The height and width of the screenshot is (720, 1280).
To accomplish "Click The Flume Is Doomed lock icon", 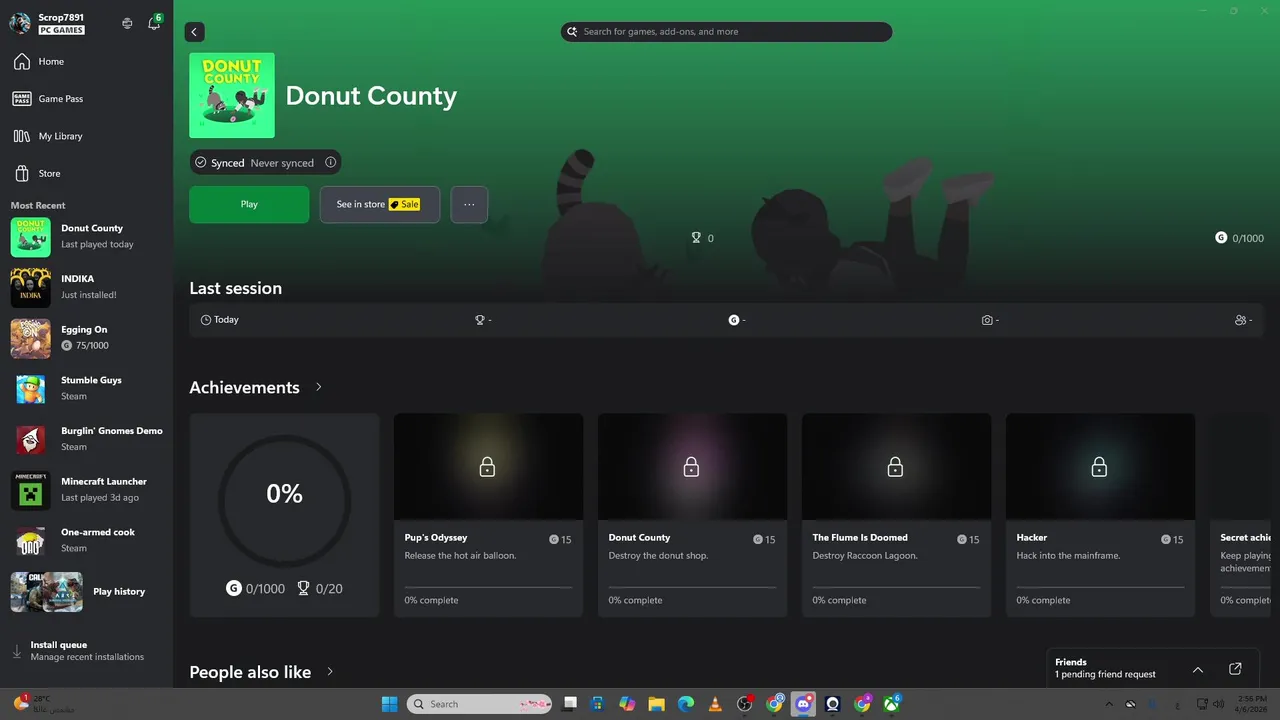I will tap(895, 467).
